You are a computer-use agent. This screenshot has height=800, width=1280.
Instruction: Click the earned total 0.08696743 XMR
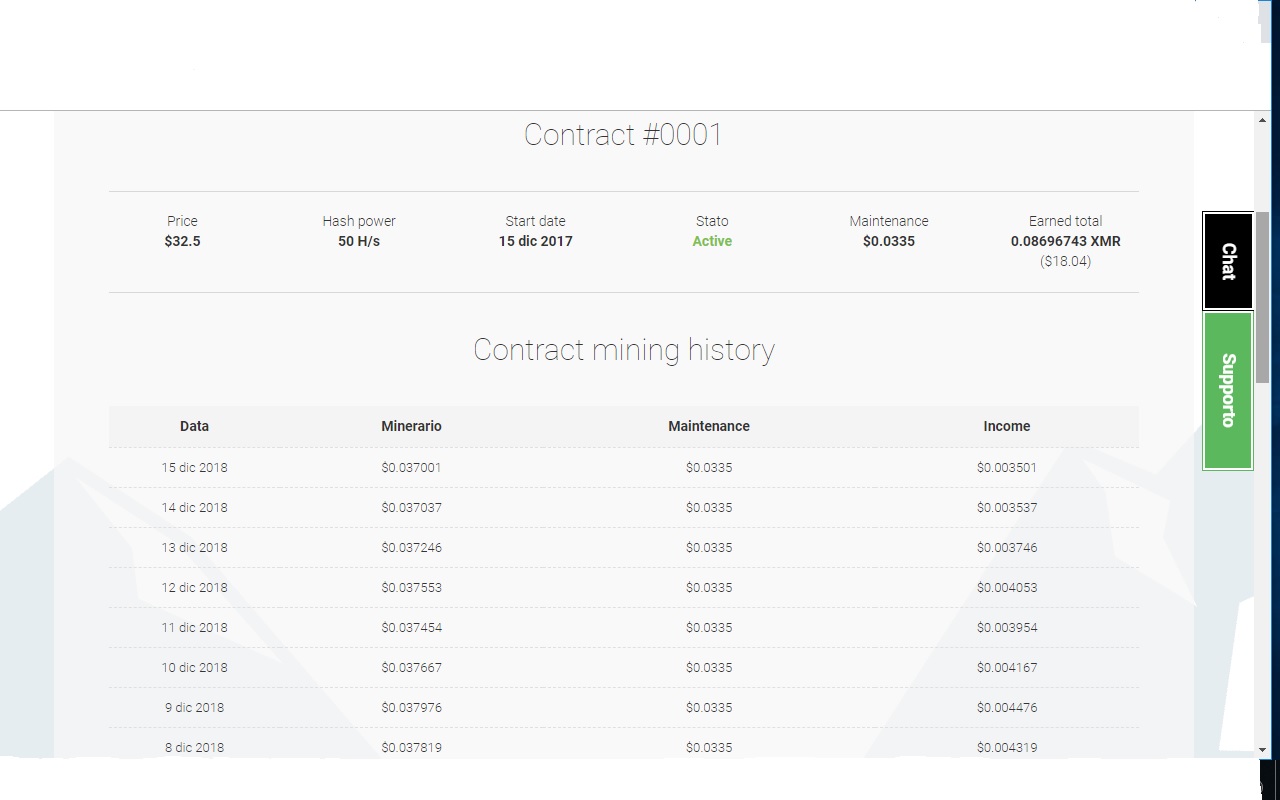[1066, 241]
